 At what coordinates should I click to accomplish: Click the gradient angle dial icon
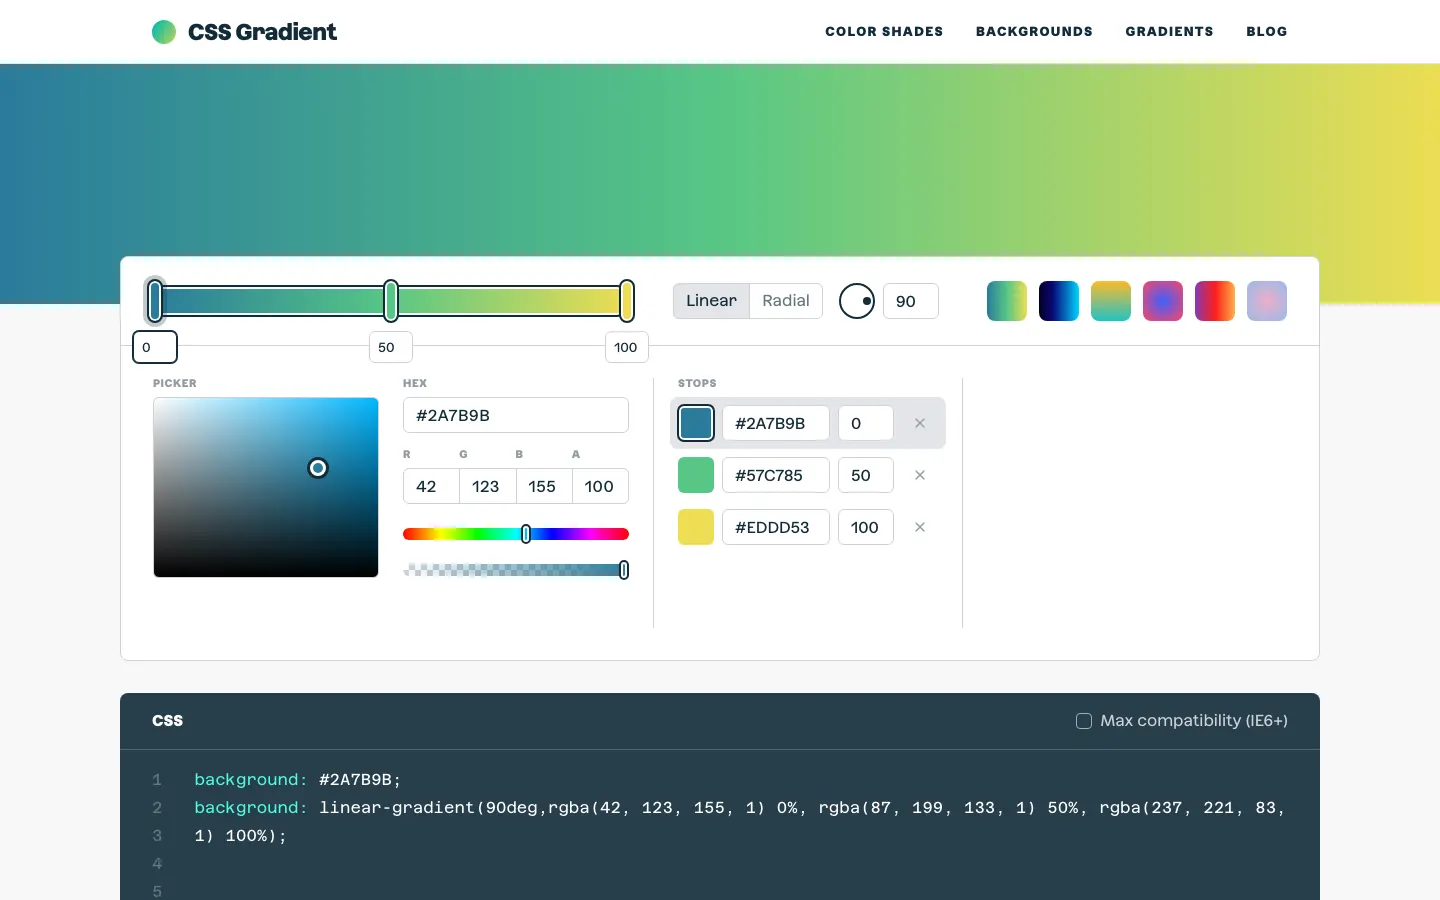pos(857,301)
